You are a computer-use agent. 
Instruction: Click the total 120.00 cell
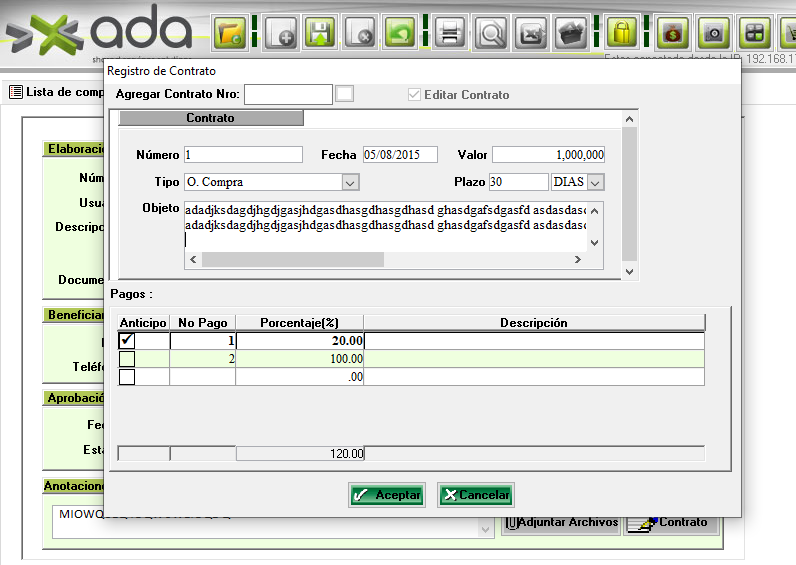click(300, 453)
